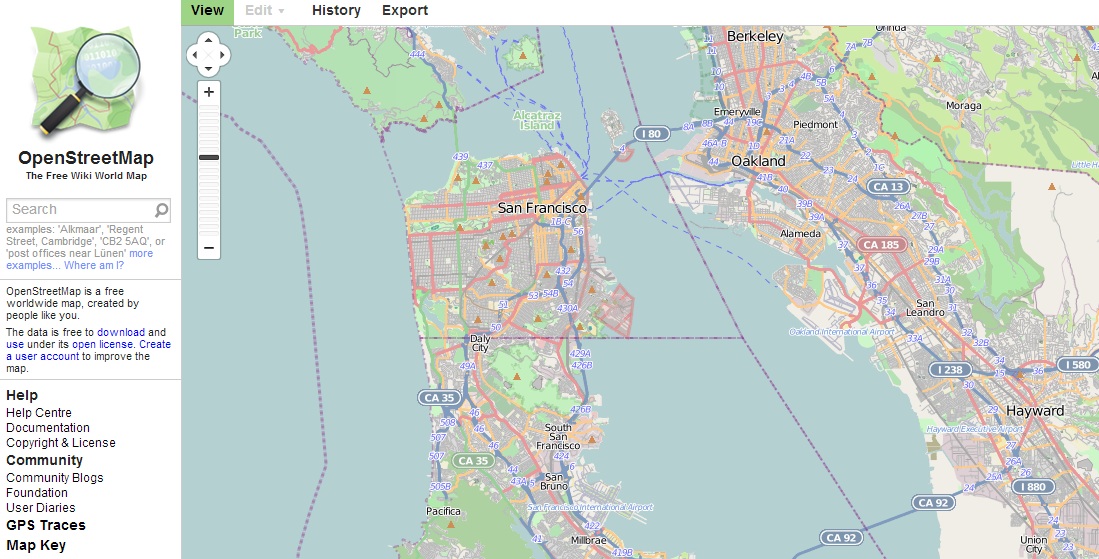Viewport: 1099px width, 559px height.
Task: Click the Oakland International Airport label
Action: [x=841, y=331]
